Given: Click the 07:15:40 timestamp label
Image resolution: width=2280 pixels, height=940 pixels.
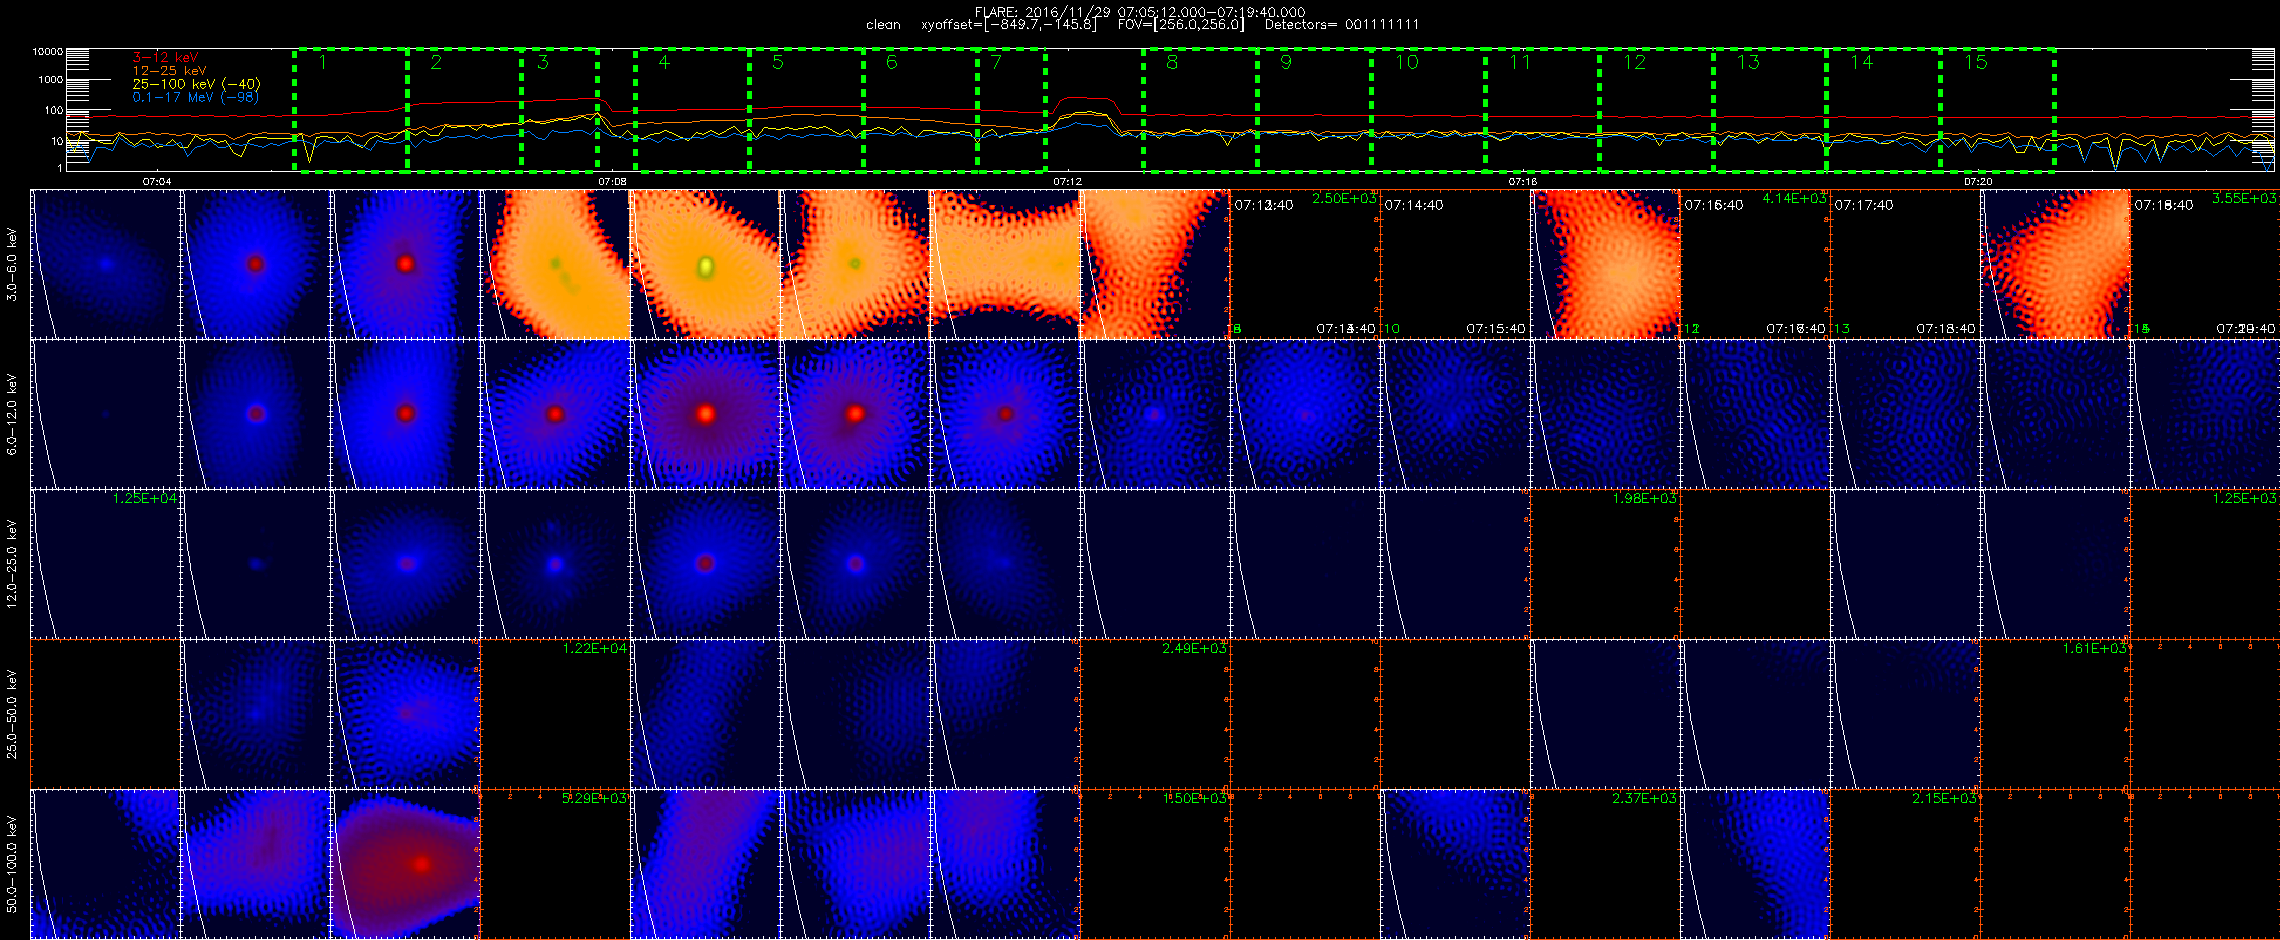Looking at the screenshot, I should tap(1496, 328).
